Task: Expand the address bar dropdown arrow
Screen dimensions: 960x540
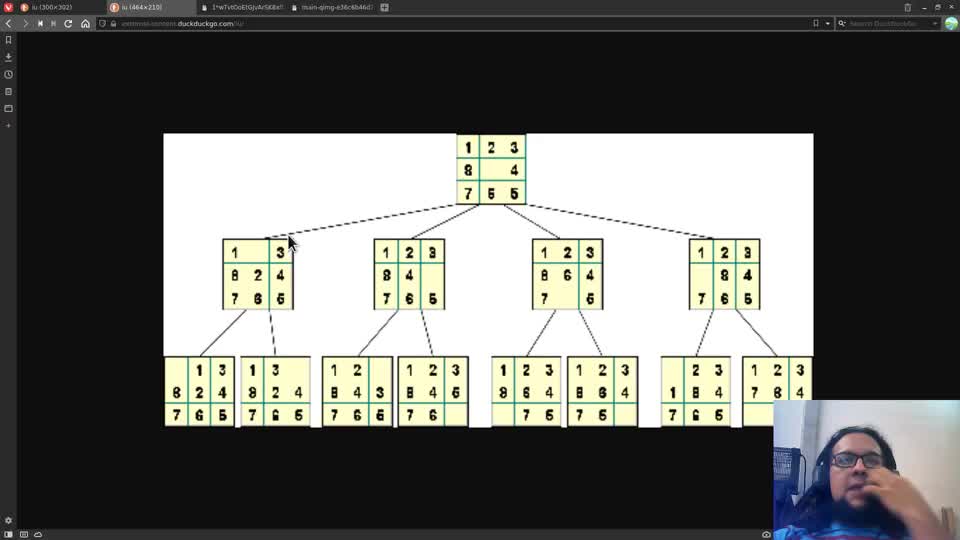Action: 828,23
